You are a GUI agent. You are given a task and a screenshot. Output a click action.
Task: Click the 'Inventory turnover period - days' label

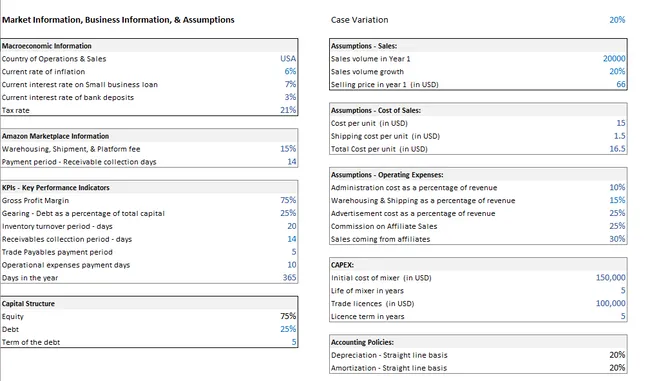pyautogui.click(x=57, y=226)
